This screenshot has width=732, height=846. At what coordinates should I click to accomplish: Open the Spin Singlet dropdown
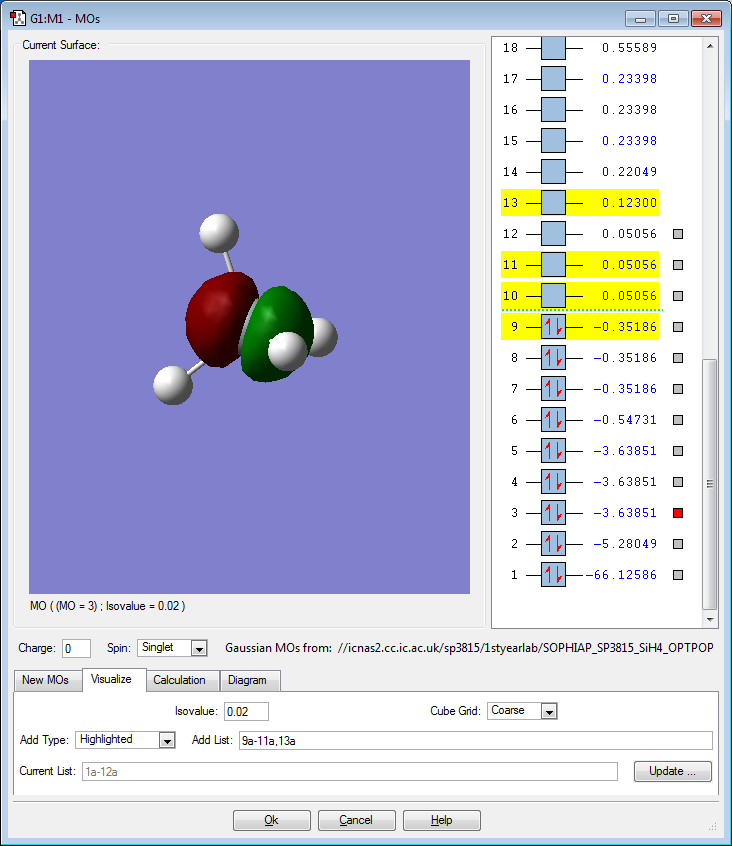[x=198, y=648]
